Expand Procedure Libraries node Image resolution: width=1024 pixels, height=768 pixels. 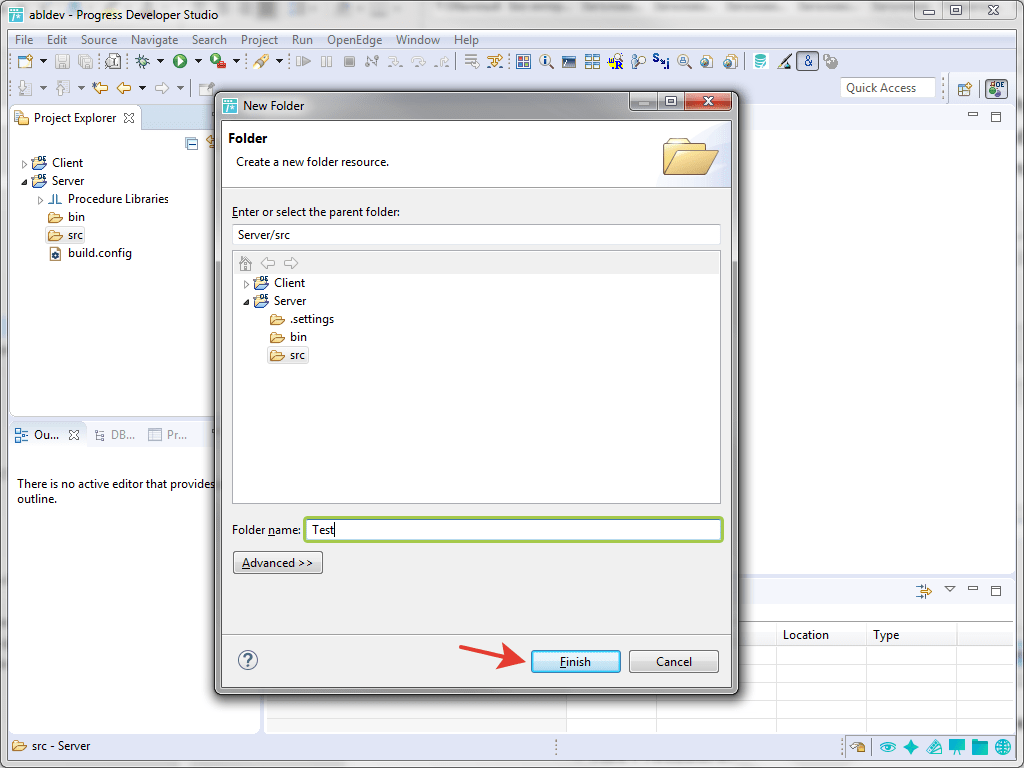(x=40, y=200)
